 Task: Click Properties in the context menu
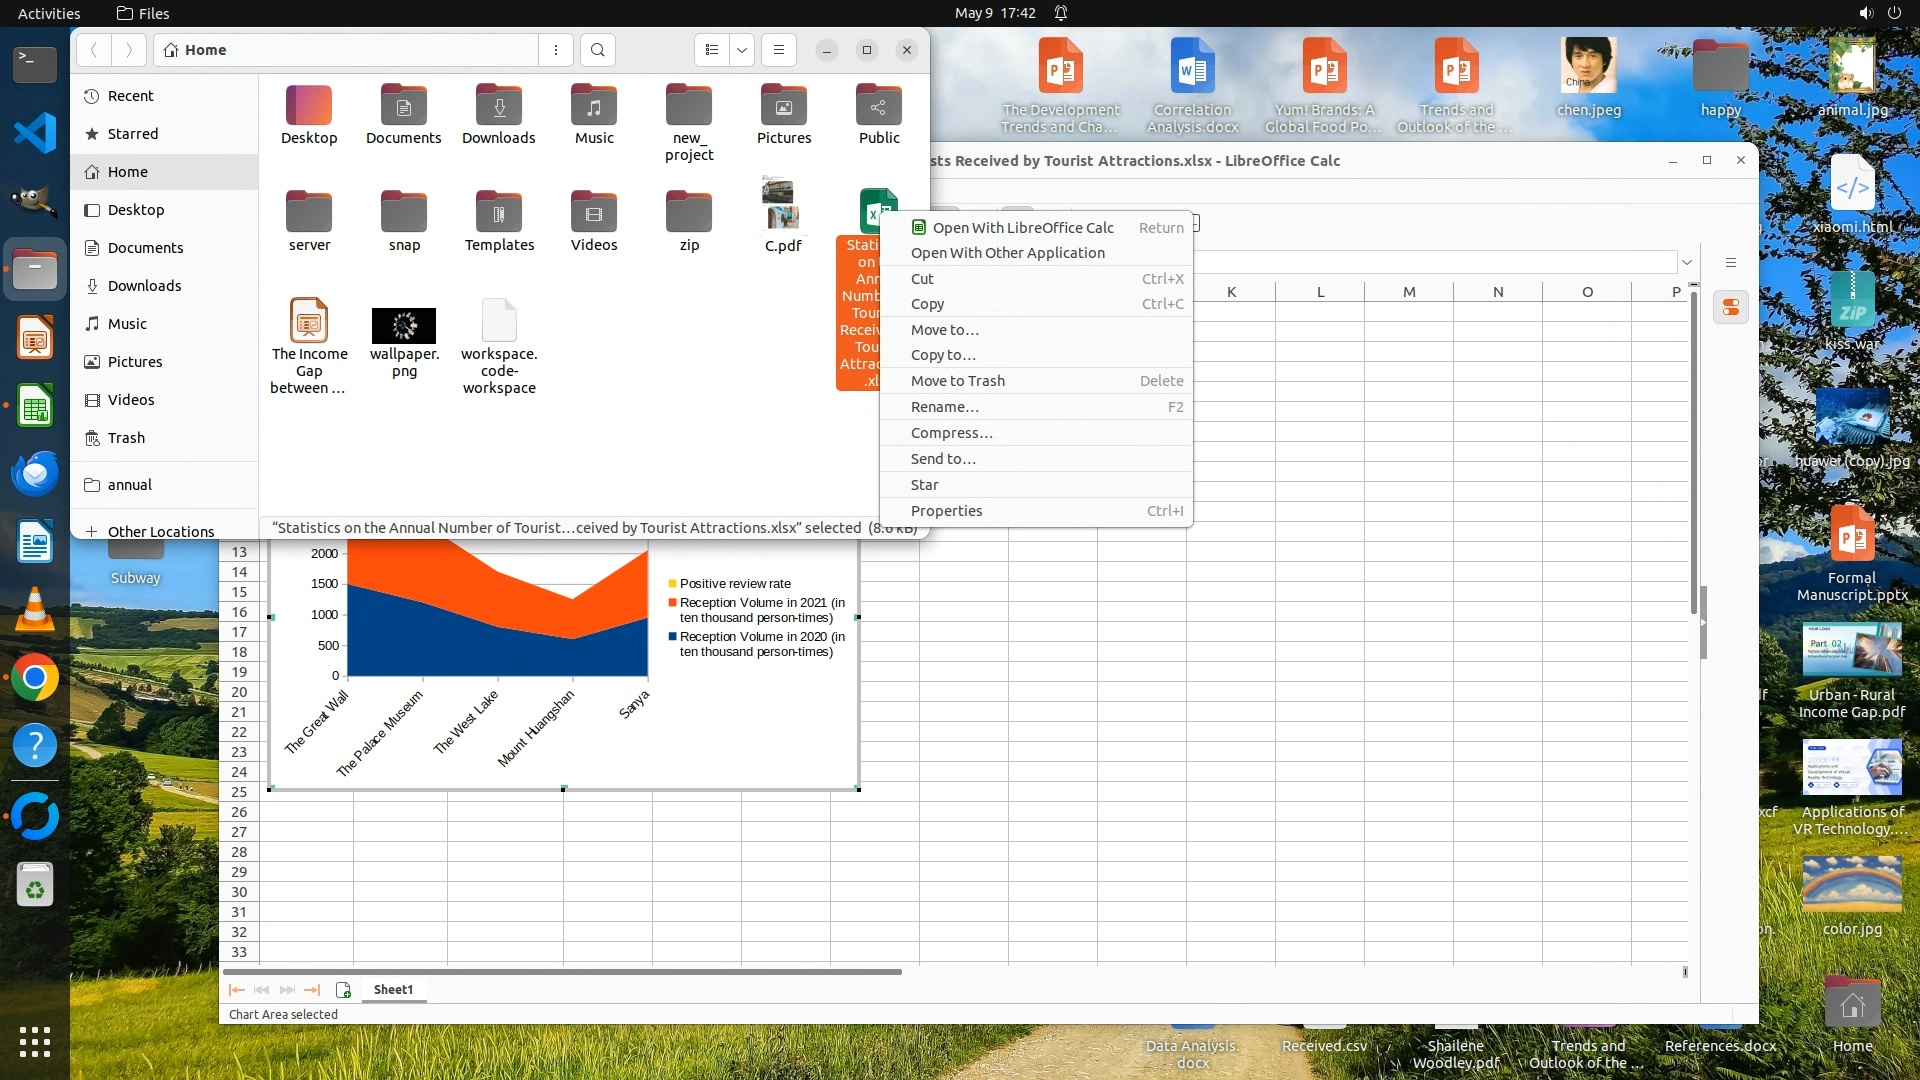946,511
